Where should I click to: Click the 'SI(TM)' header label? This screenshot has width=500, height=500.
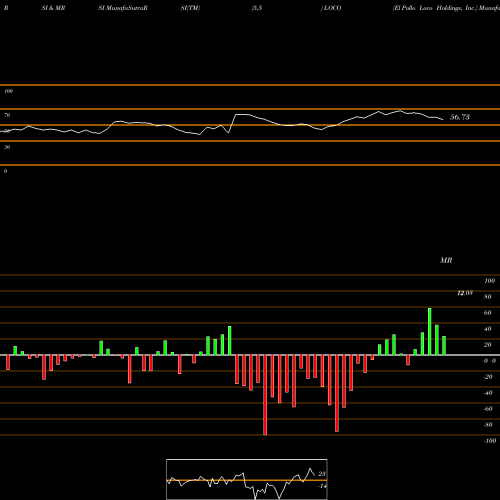coord(190,8)
